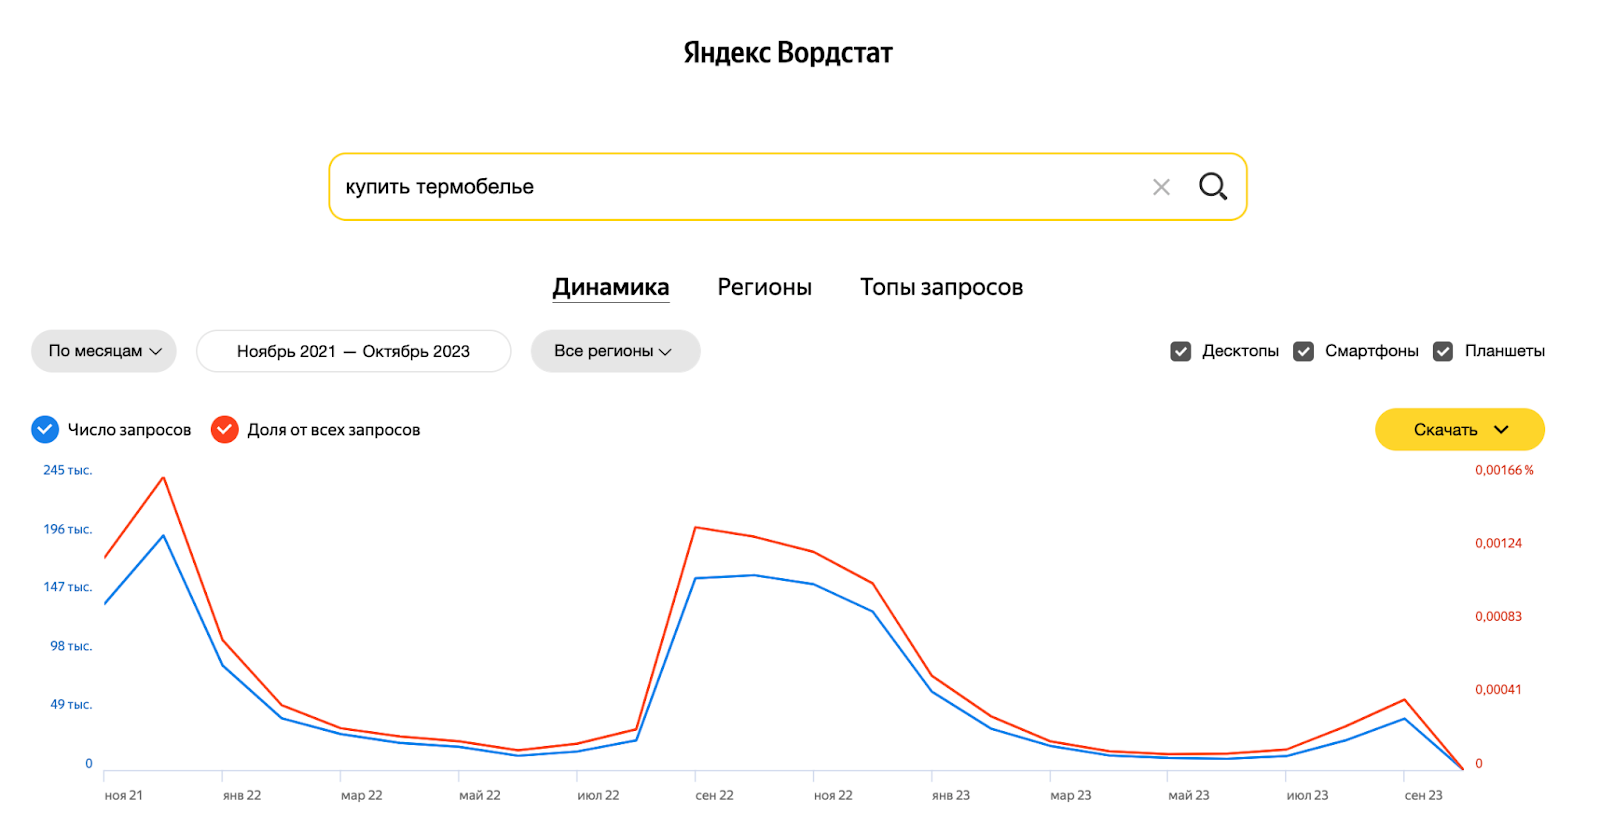Clear the search query with the X icon
The width and height of the screenshot is (1600, 831).
point(1161,187)
